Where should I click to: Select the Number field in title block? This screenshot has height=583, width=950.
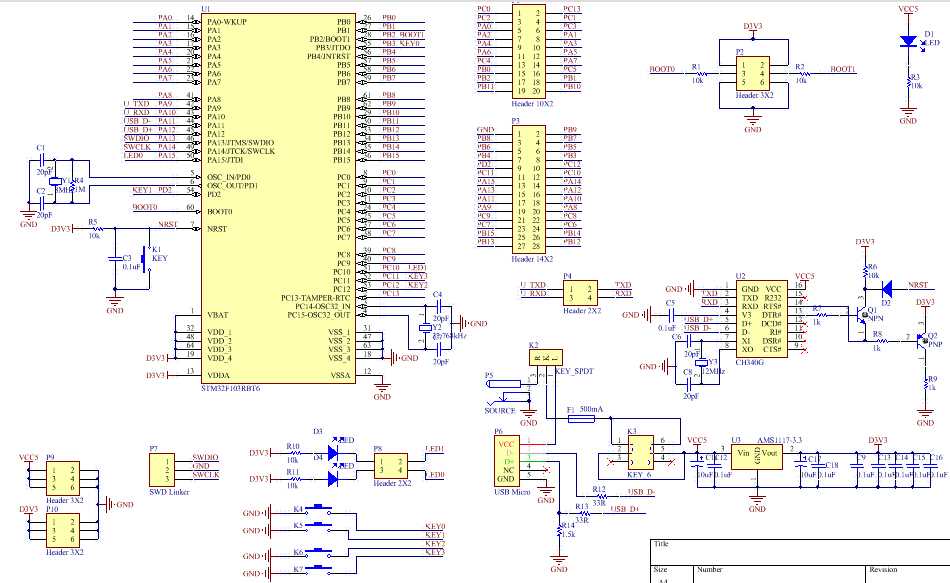tap(779, 575)
